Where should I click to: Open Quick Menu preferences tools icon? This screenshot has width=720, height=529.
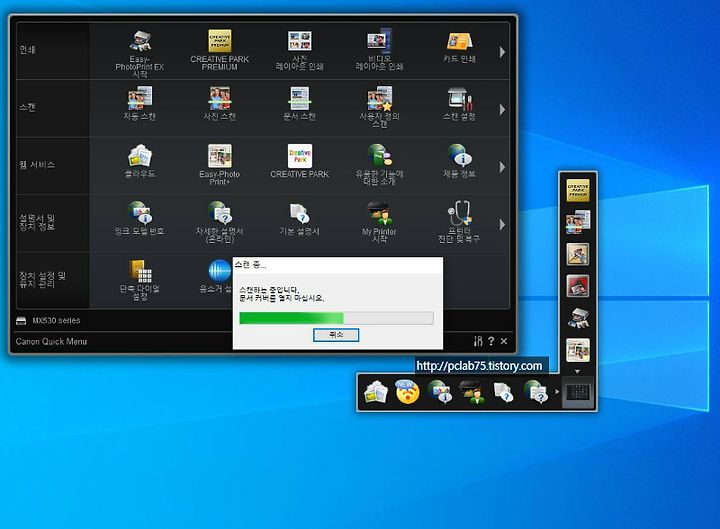pyautogui.click(x=478, y=341)
